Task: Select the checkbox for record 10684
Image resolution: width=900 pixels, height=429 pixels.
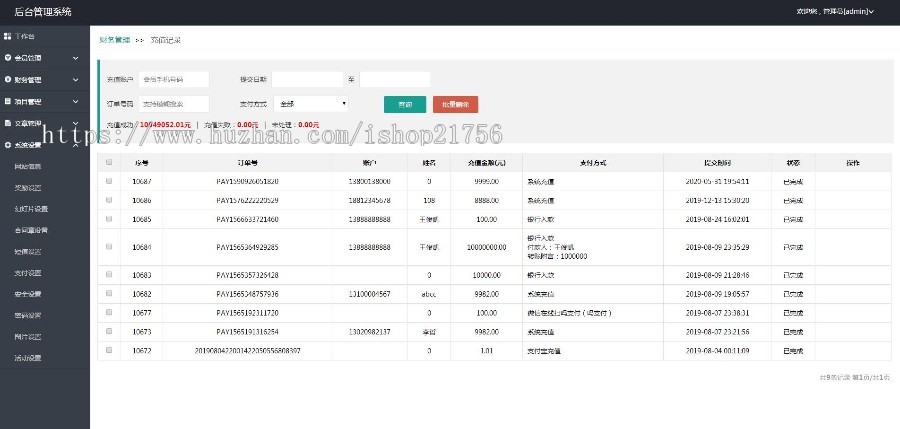Action: 109,246
